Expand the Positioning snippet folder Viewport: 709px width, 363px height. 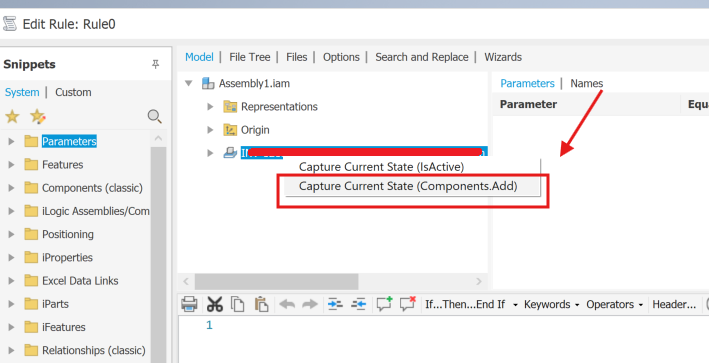point(11,234)
